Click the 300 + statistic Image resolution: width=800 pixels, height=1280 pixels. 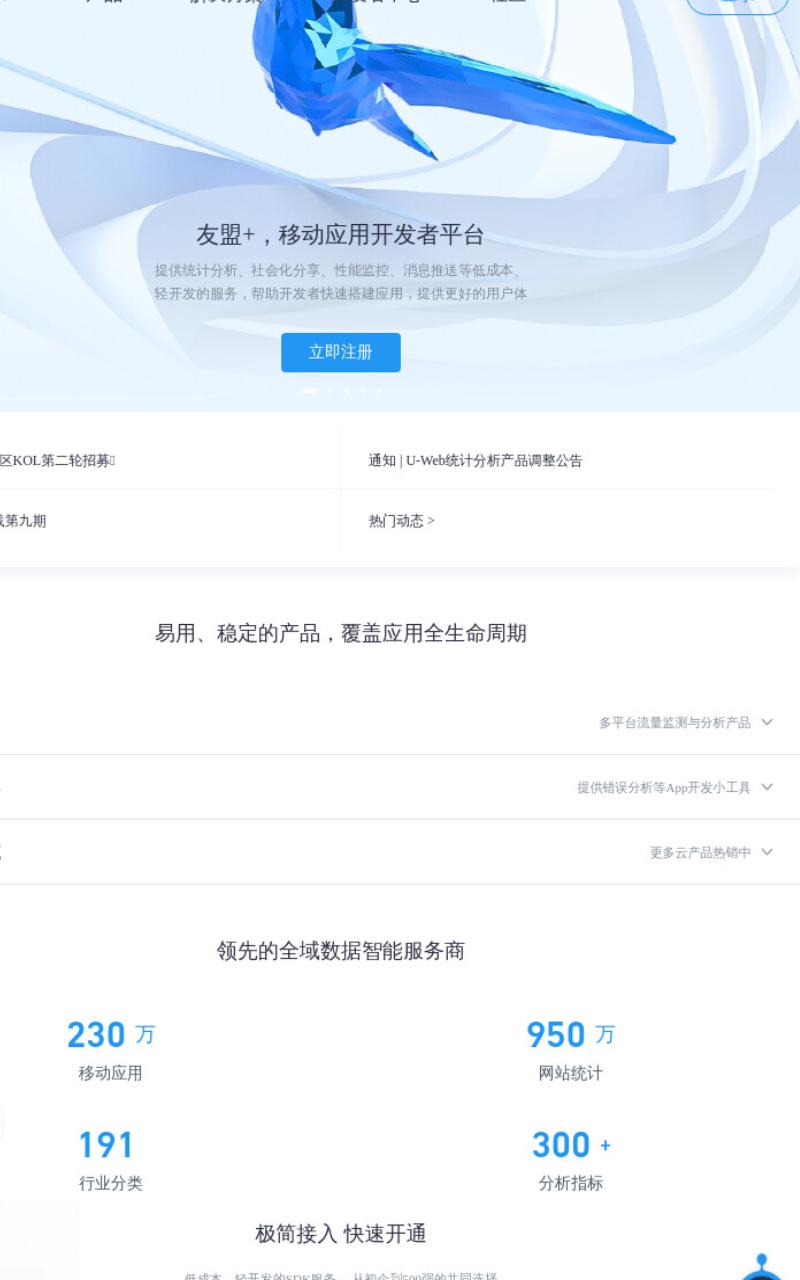[571, 1145]
